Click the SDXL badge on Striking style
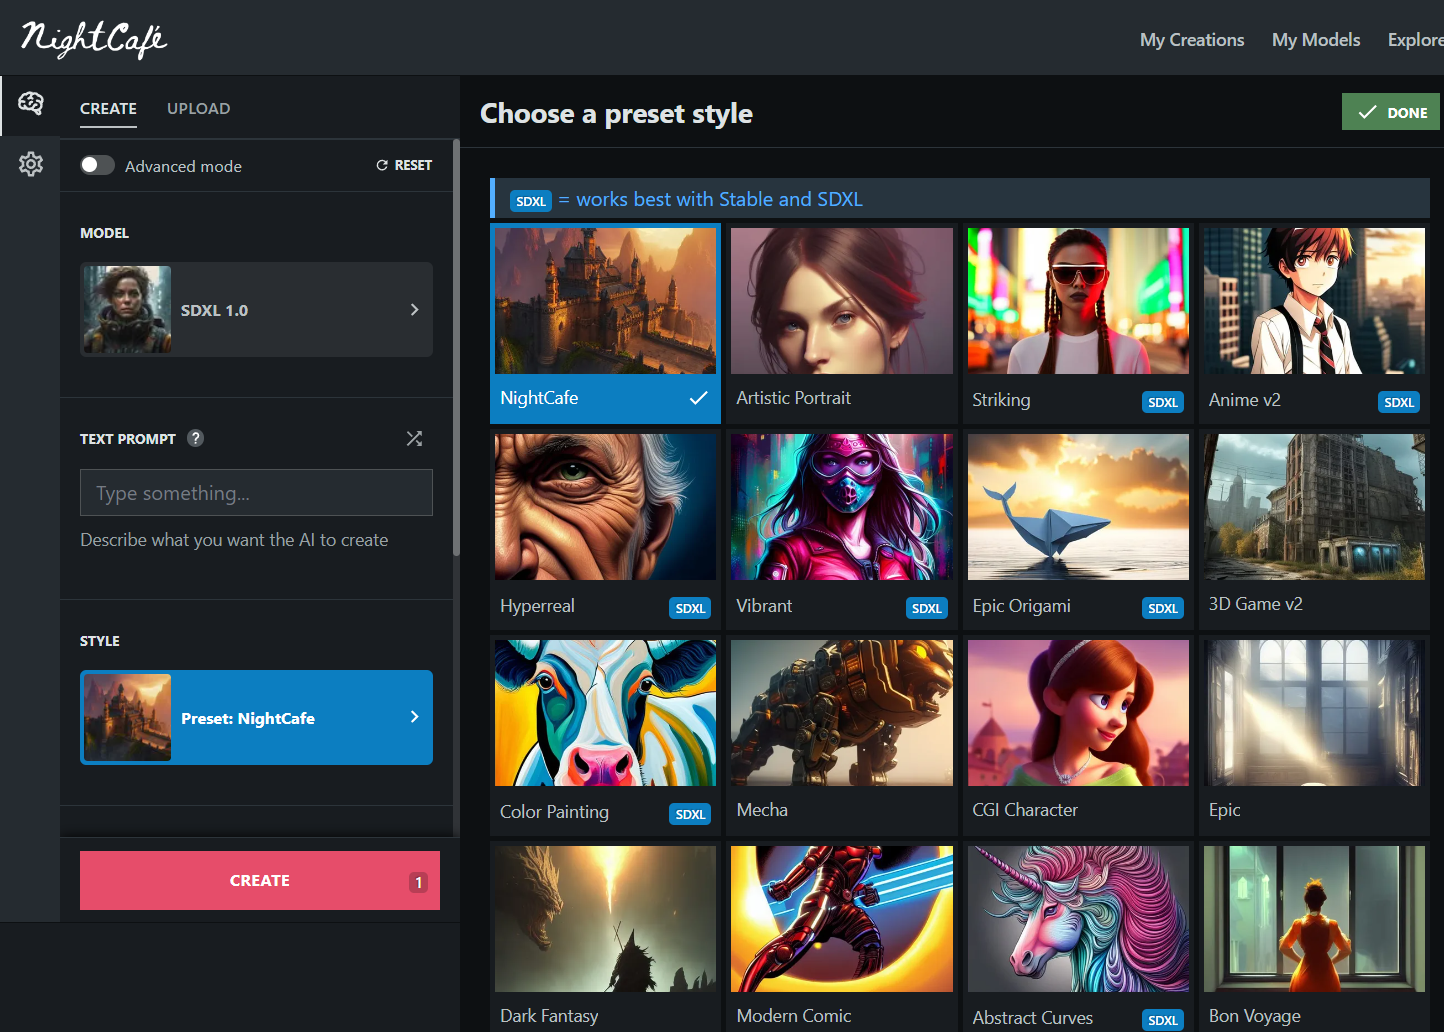 click(x=1162, y=402)
